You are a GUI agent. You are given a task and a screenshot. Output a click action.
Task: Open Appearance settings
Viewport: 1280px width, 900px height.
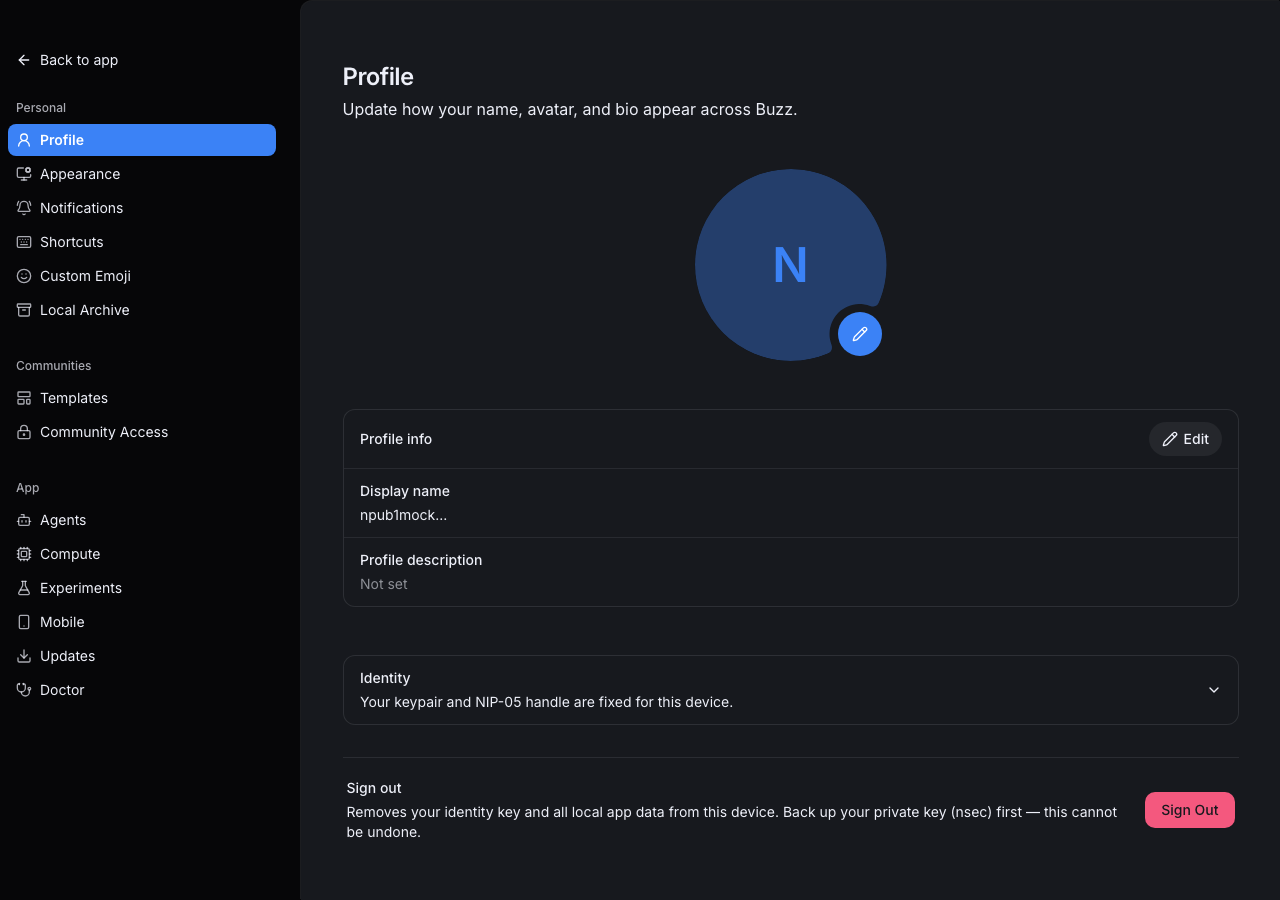click(142, 174)
